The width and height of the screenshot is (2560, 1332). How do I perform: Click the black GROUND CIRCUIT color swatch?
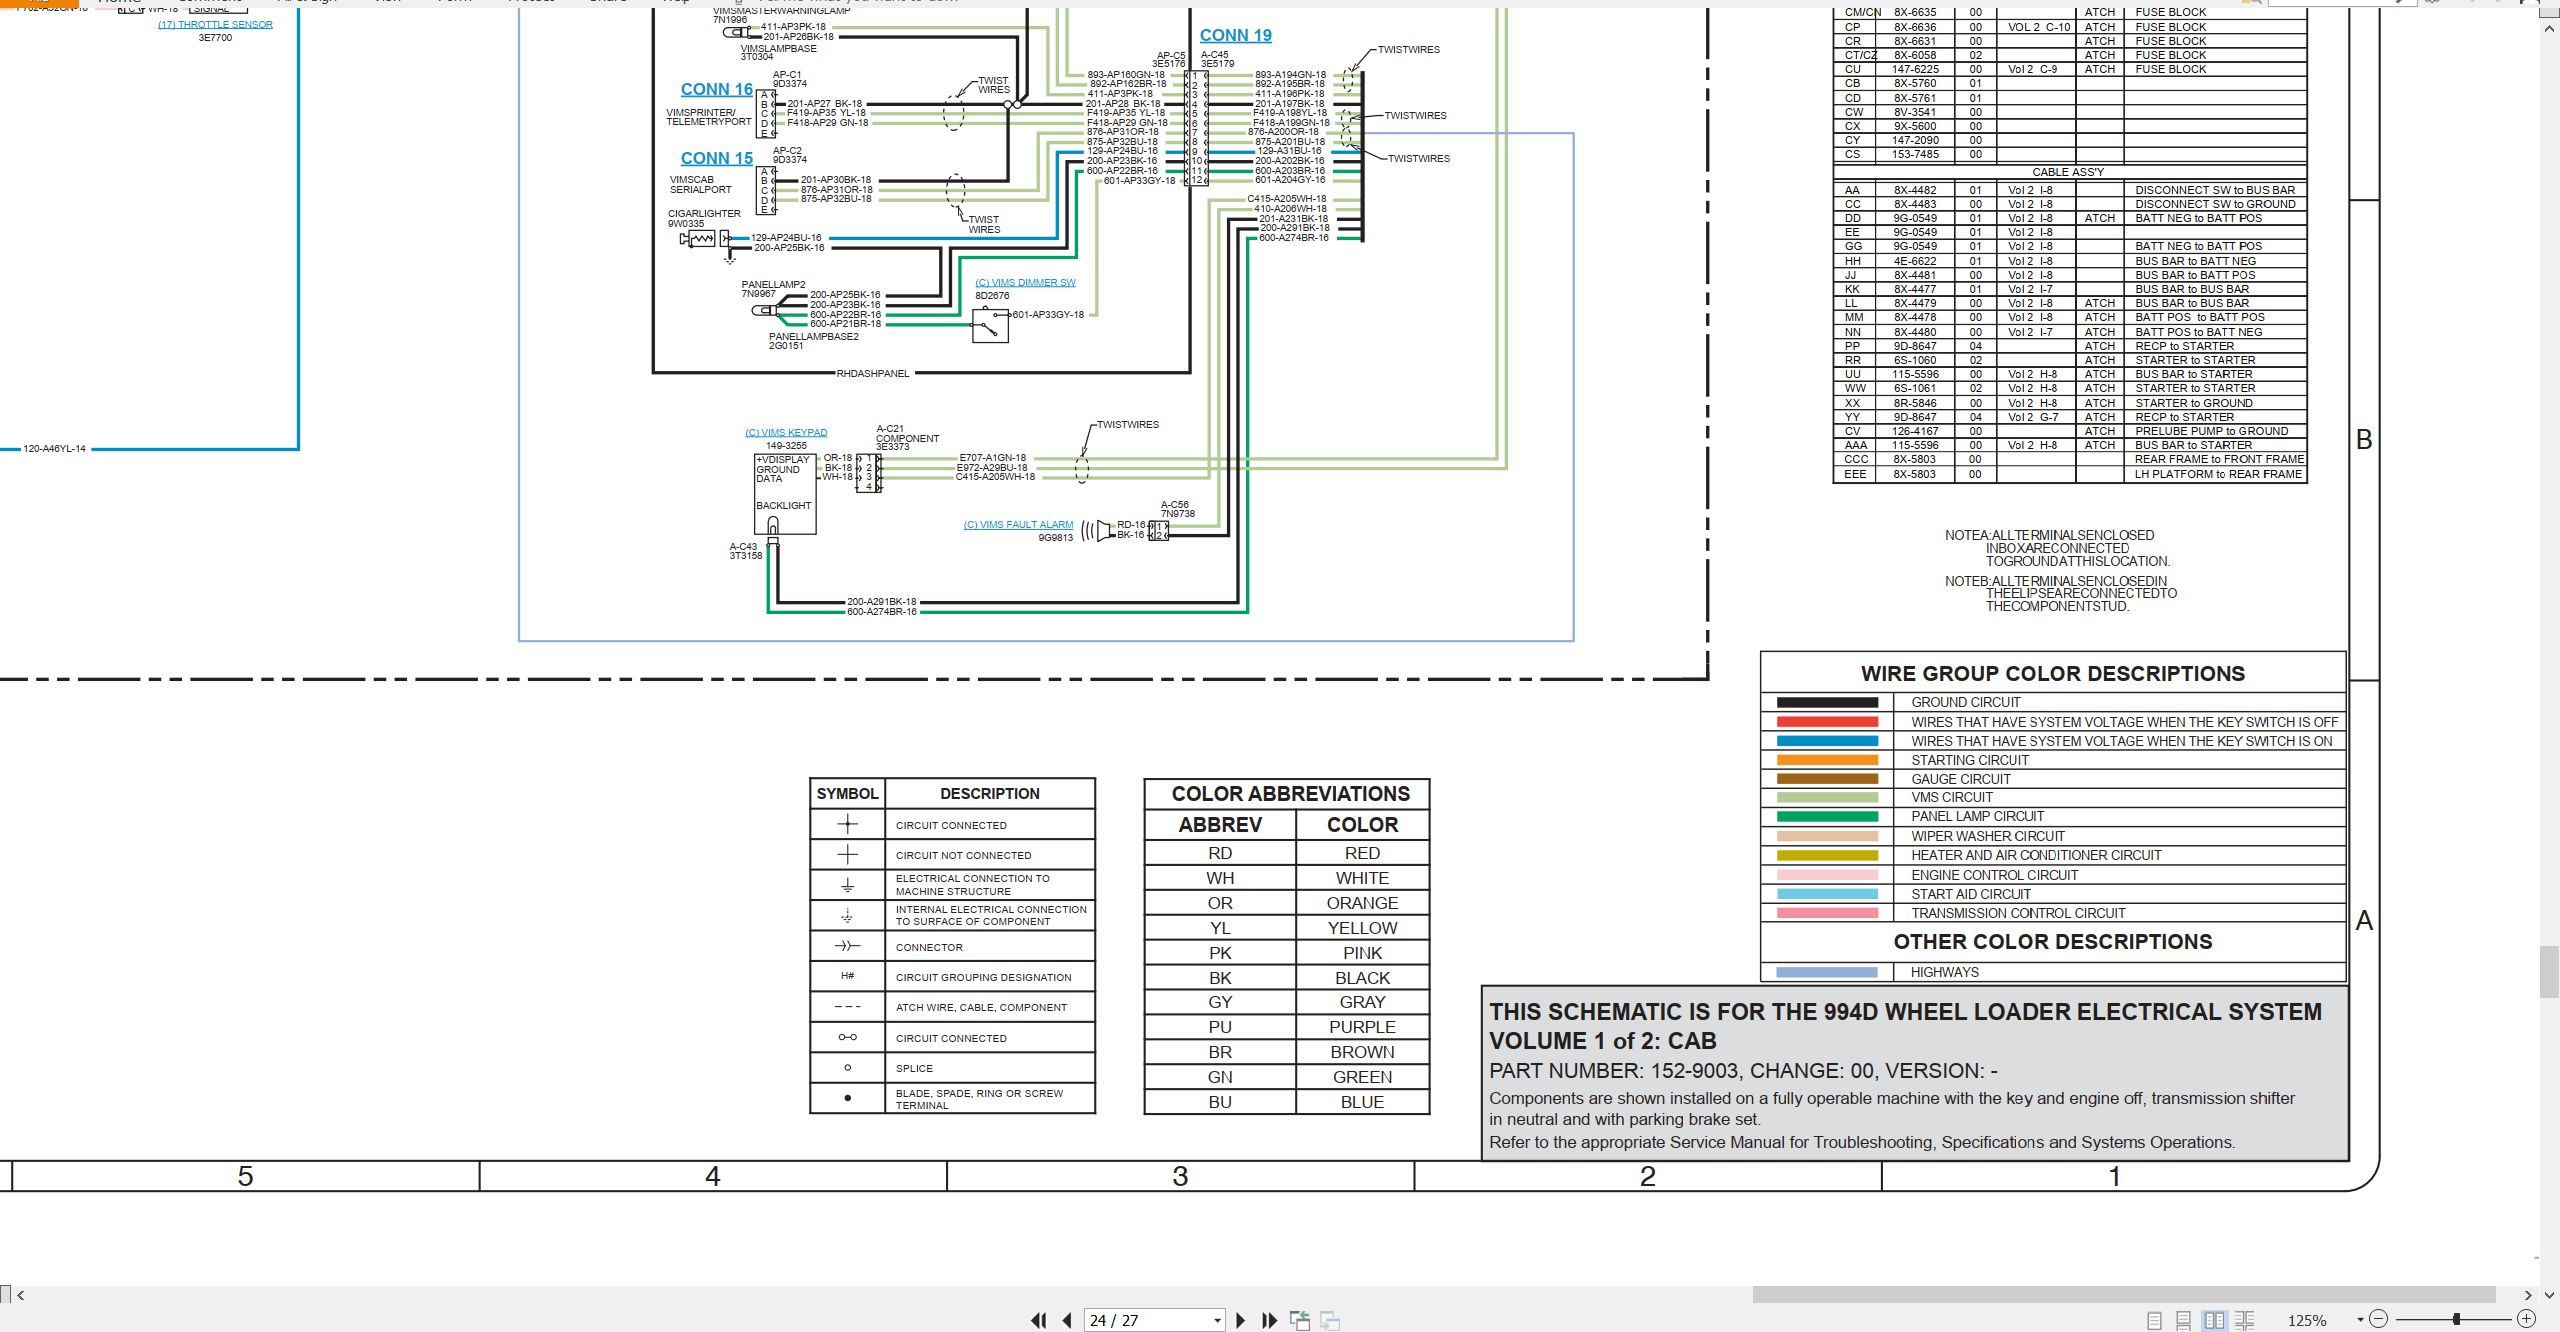pyautogui.click(x=1827, y=702)
